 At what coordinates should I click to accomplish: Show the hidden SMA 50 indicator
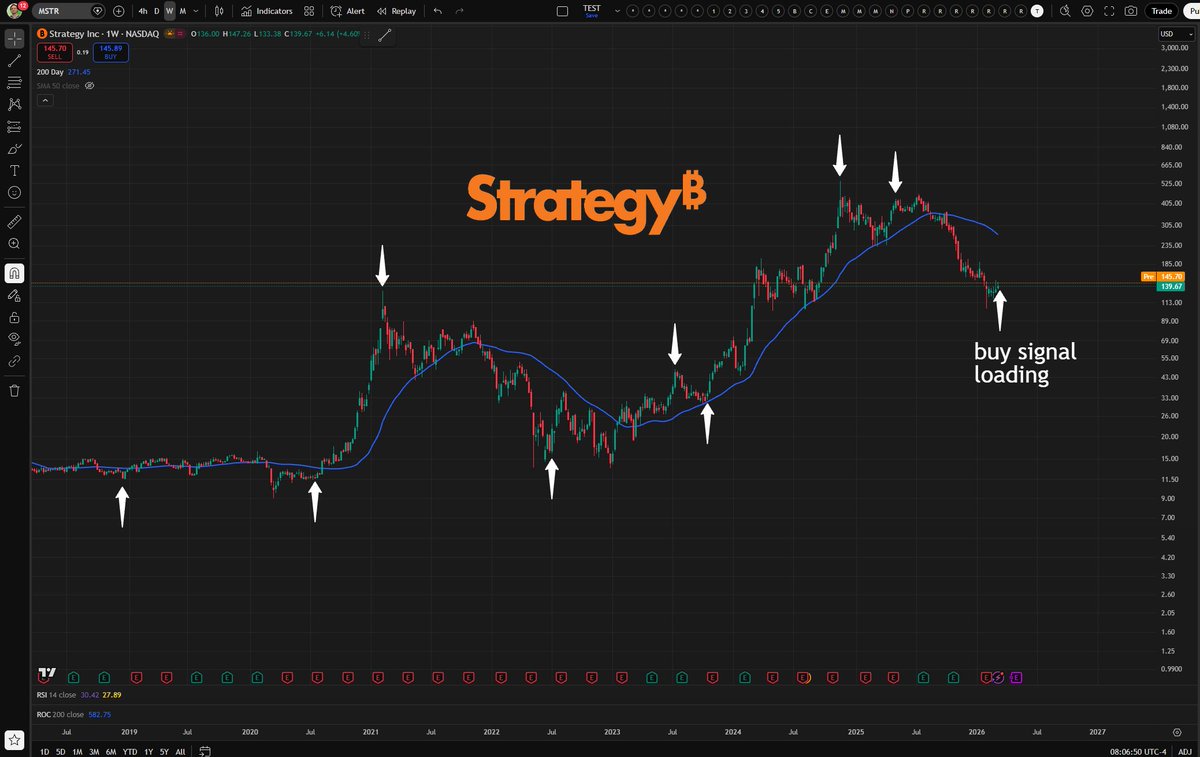pos(89,86)
